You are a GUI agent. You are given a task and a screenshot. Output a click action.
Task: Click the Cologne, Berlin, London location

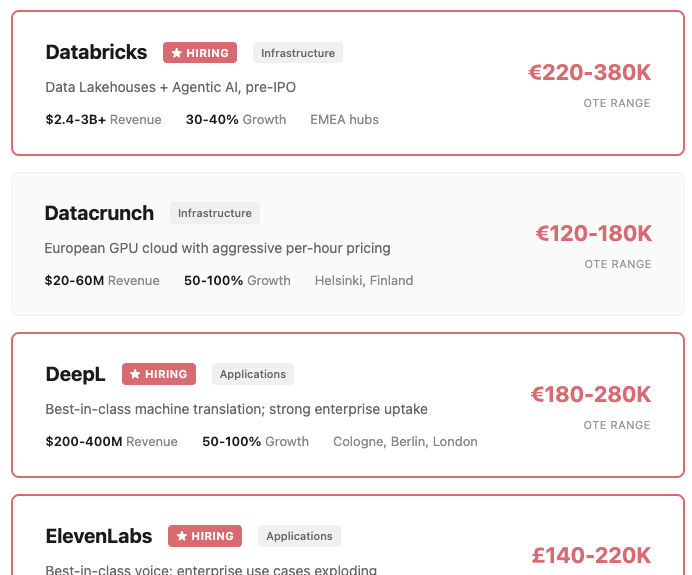(x=405, y=442)
